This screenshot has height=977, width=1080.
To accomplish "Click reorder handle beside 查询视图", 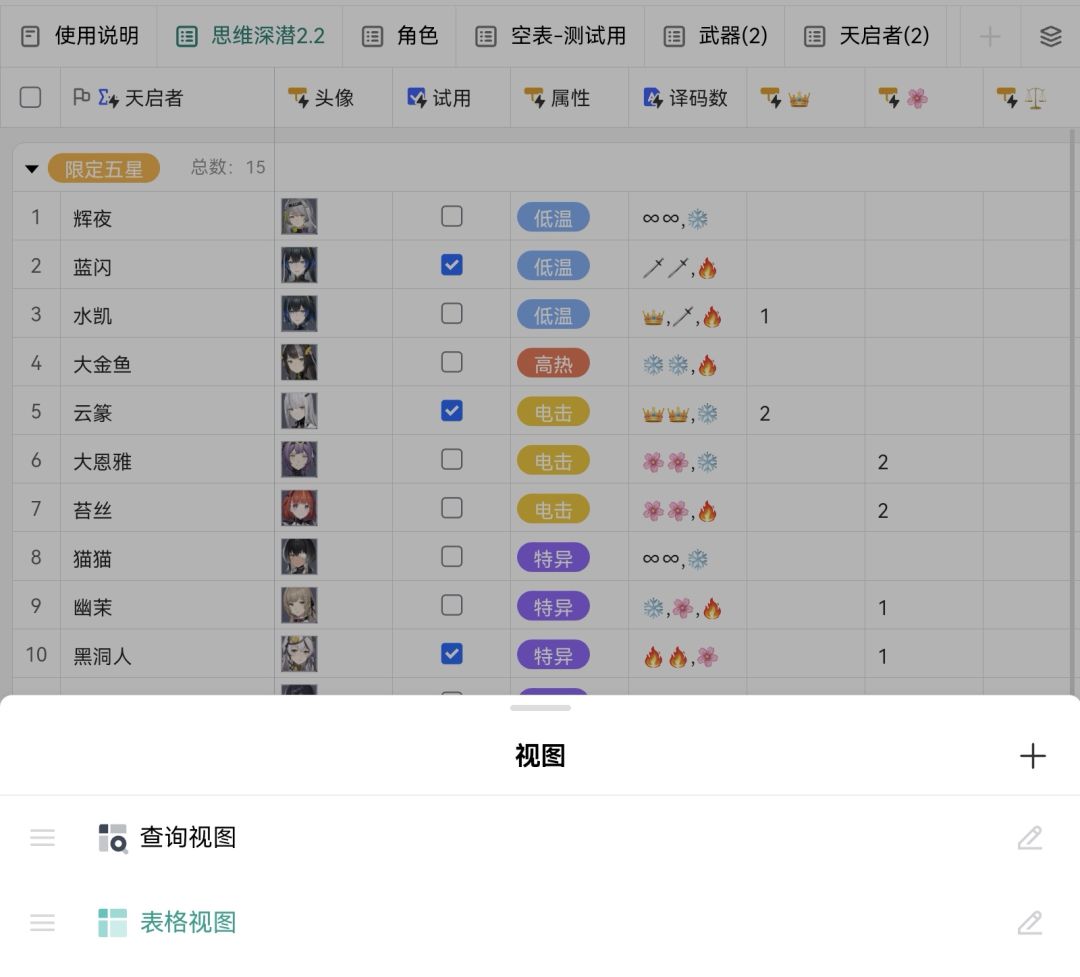I will click(43, 838).
